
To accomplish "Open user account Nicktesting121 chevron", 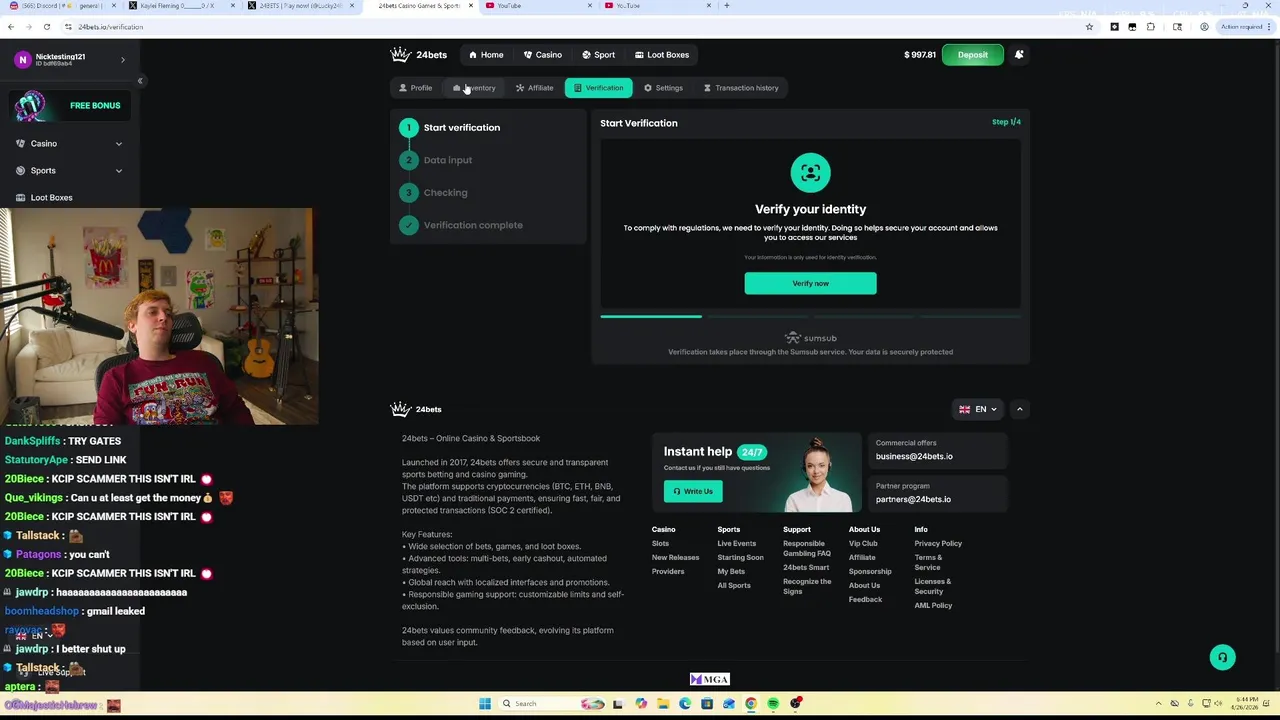I will tap(123, 60).
